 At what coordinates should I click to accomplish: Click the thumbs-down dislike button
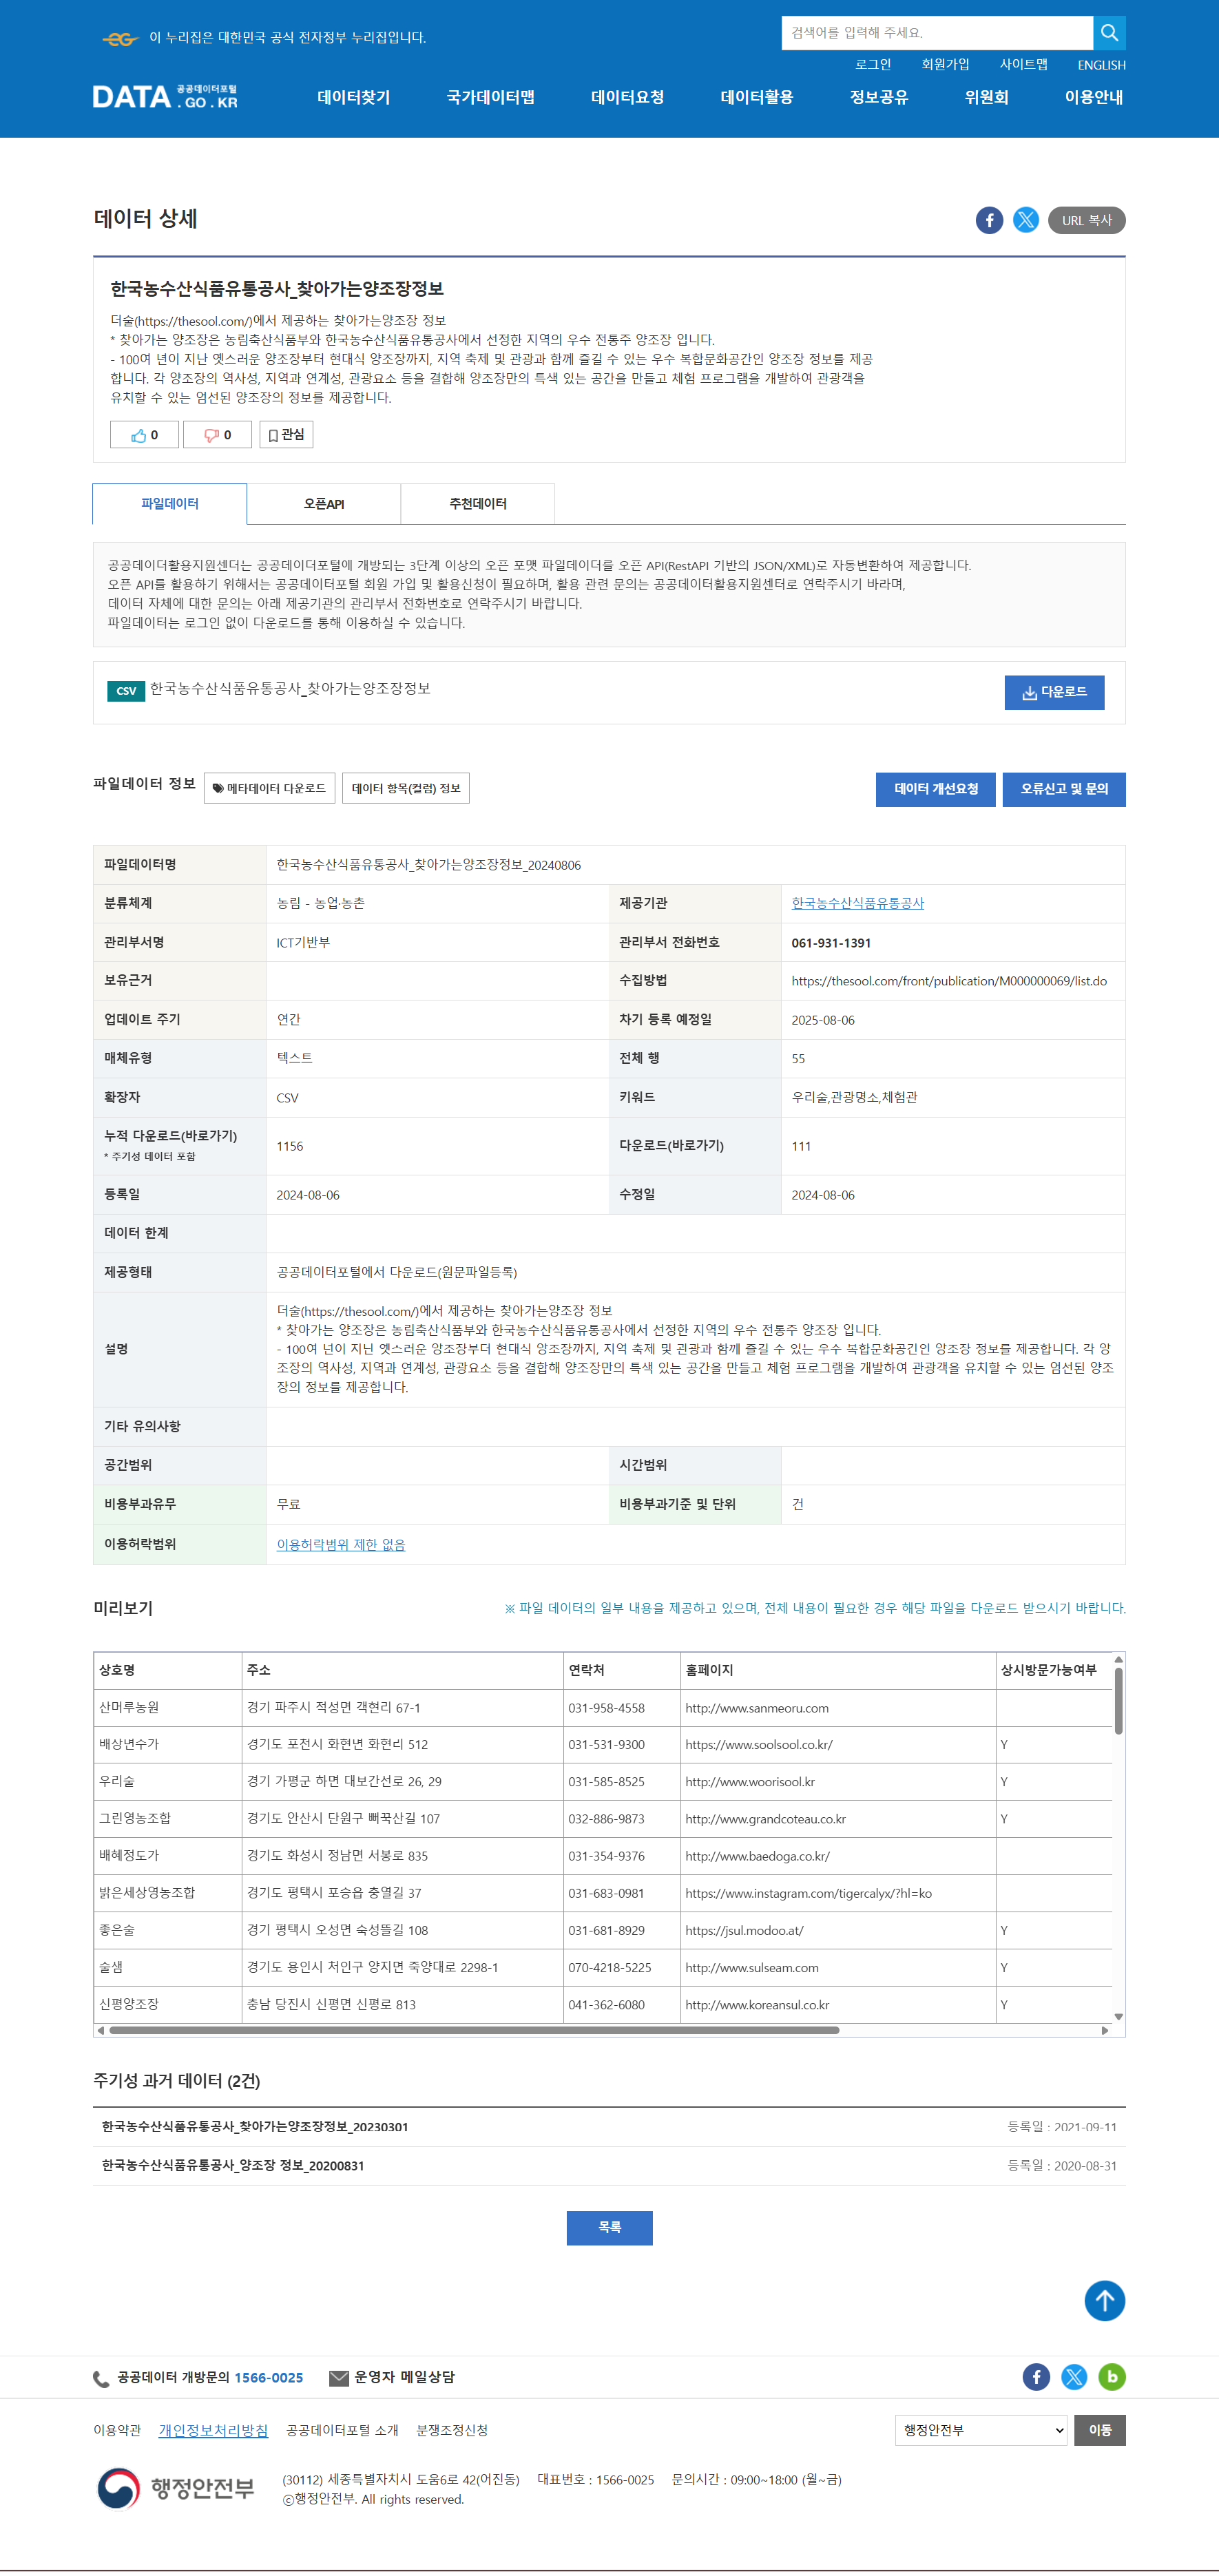pyautogui.click(x=217, y=435)
